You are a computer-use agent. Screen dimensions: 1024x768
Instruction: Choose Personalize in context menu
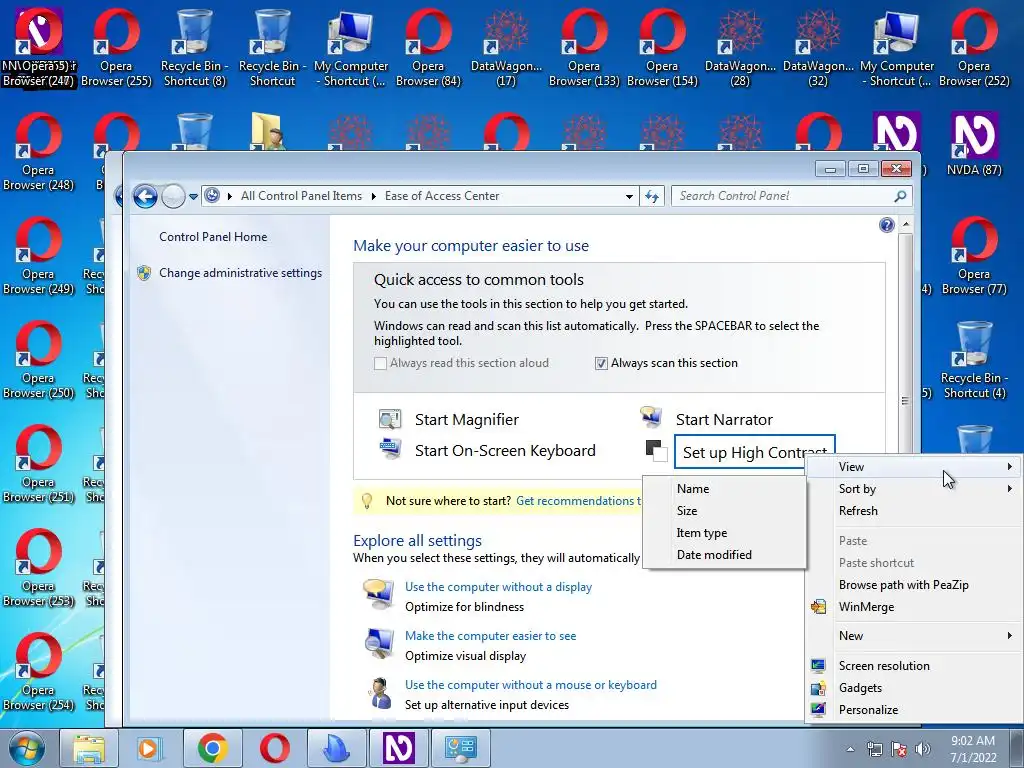[x=914, y=710]
